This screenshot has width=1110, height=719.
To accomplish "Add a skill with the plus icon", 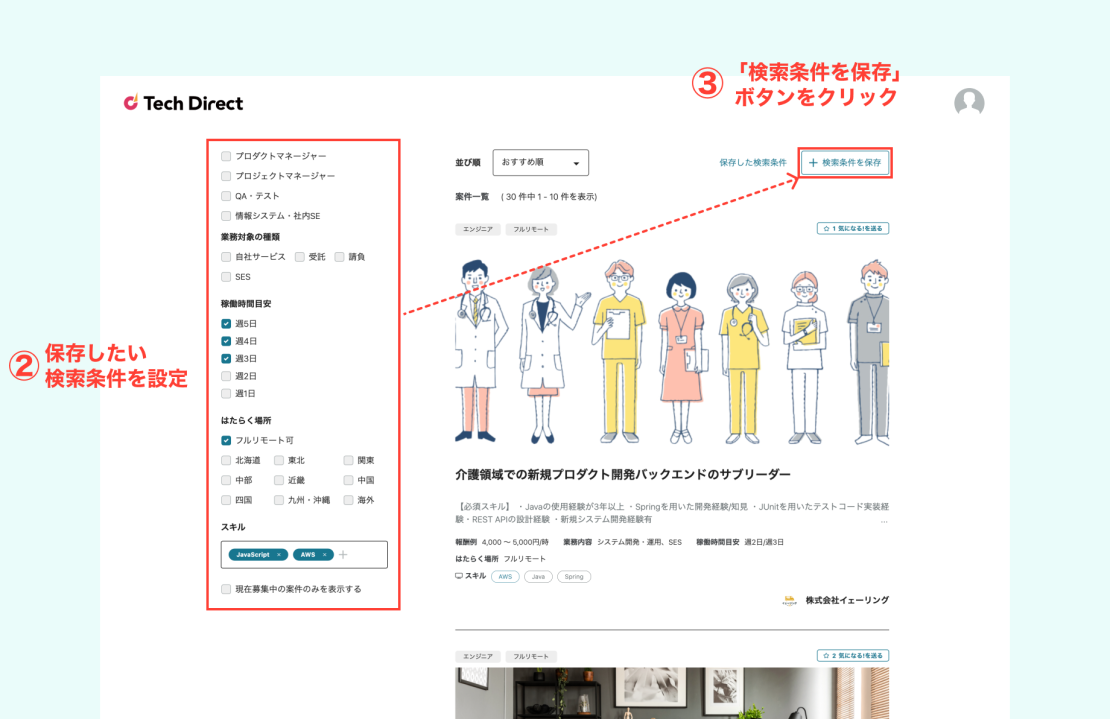I will click(343, 555).
